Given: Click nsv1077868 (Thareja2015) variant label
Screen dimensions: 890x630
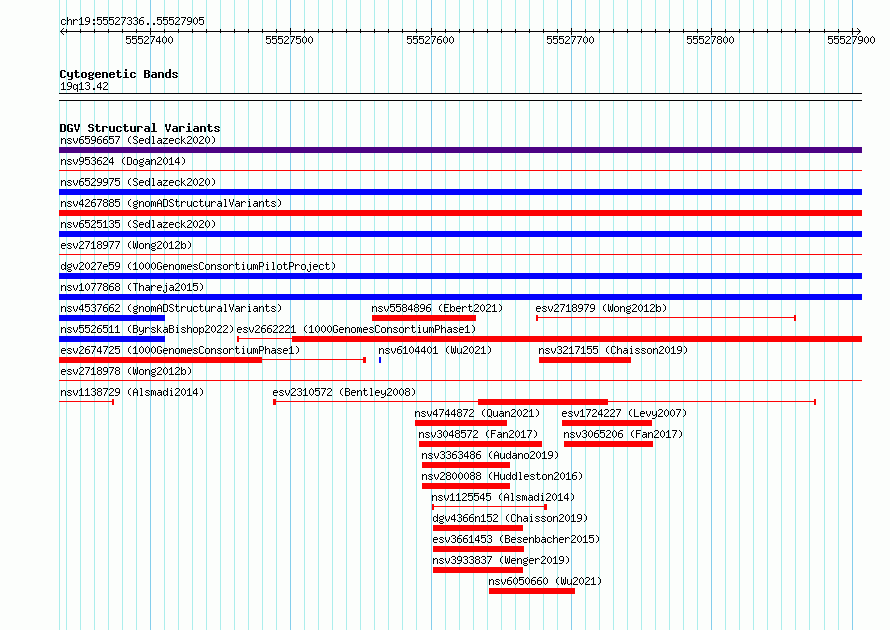Looking at the screenshot, I should tap(132, 287).
